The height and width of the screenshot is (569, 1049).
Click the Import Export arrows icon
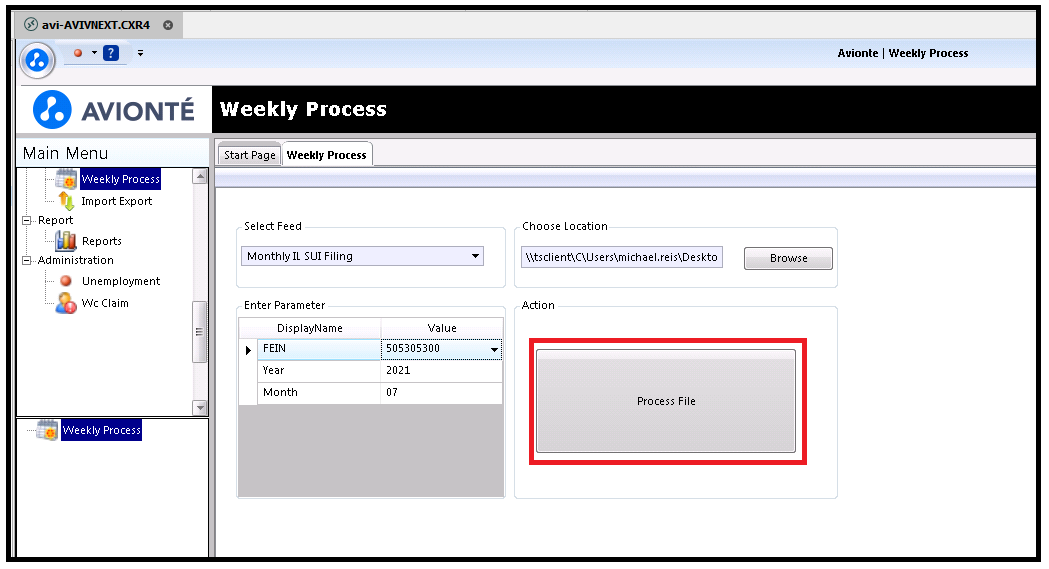(66, 201)
